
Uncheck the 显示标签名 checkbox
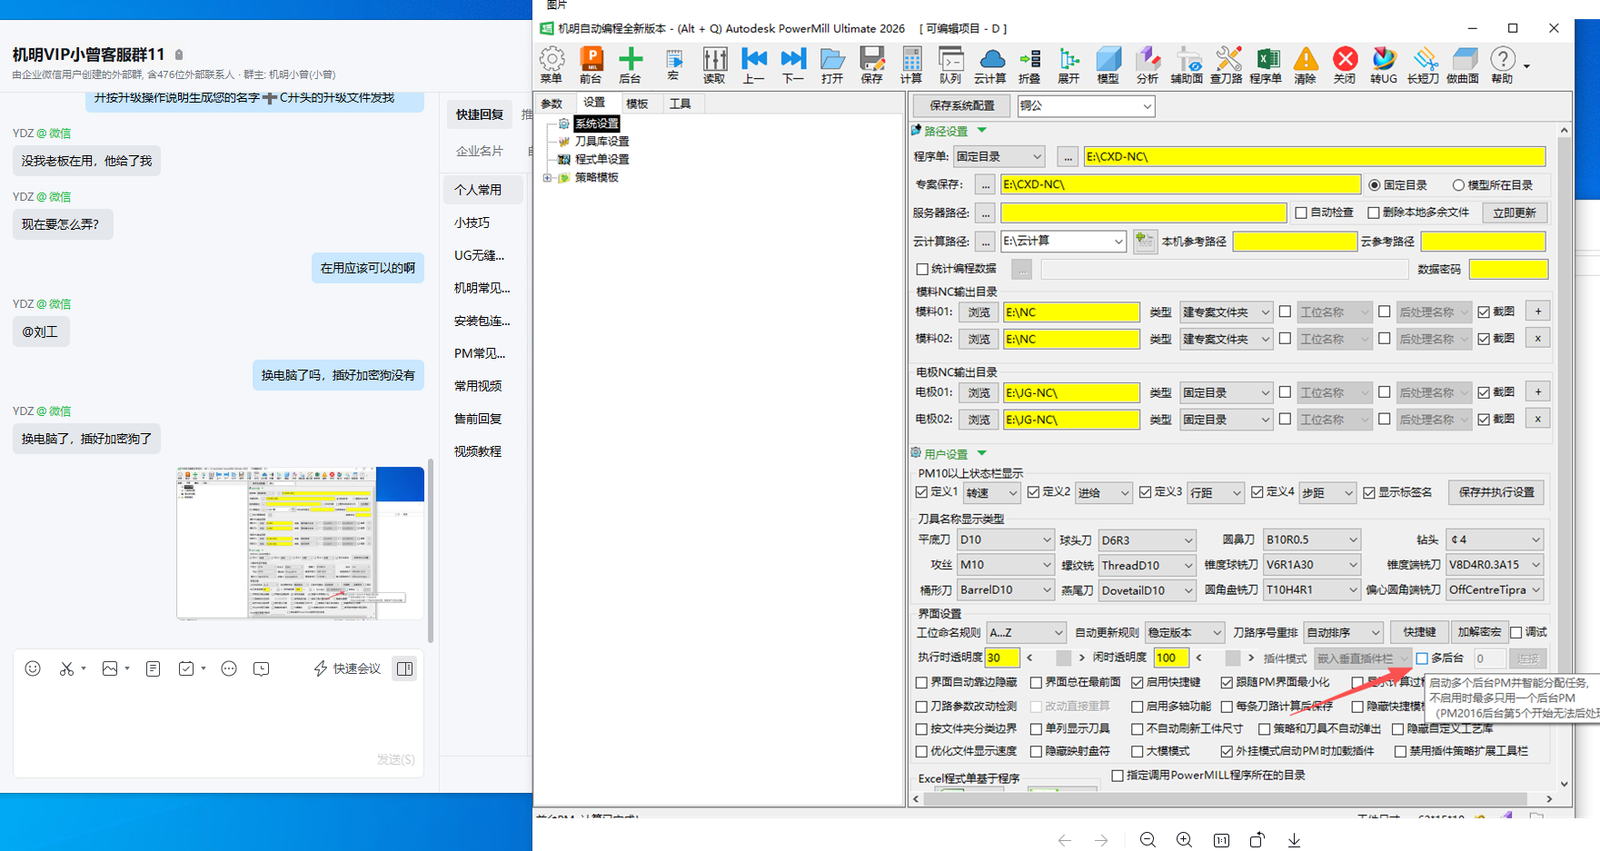[1369, 492]
